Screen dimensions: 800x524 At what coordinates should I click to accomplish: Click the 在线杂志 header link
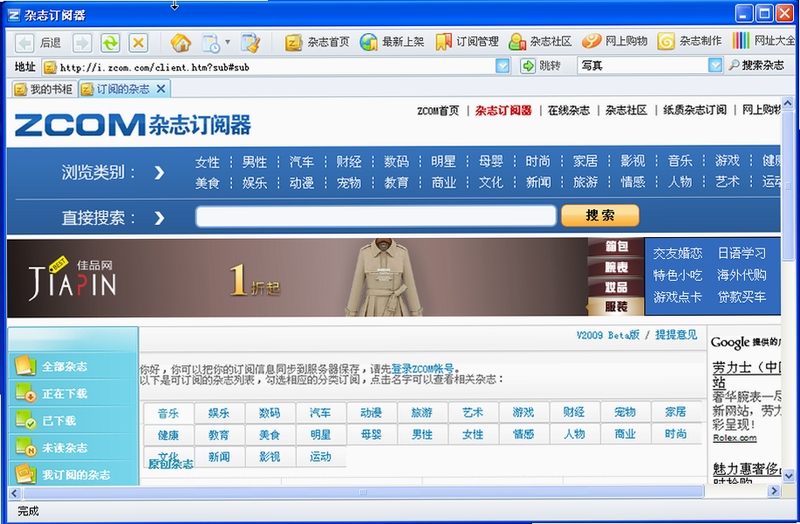pyautogui.click(x=568, y=110)
